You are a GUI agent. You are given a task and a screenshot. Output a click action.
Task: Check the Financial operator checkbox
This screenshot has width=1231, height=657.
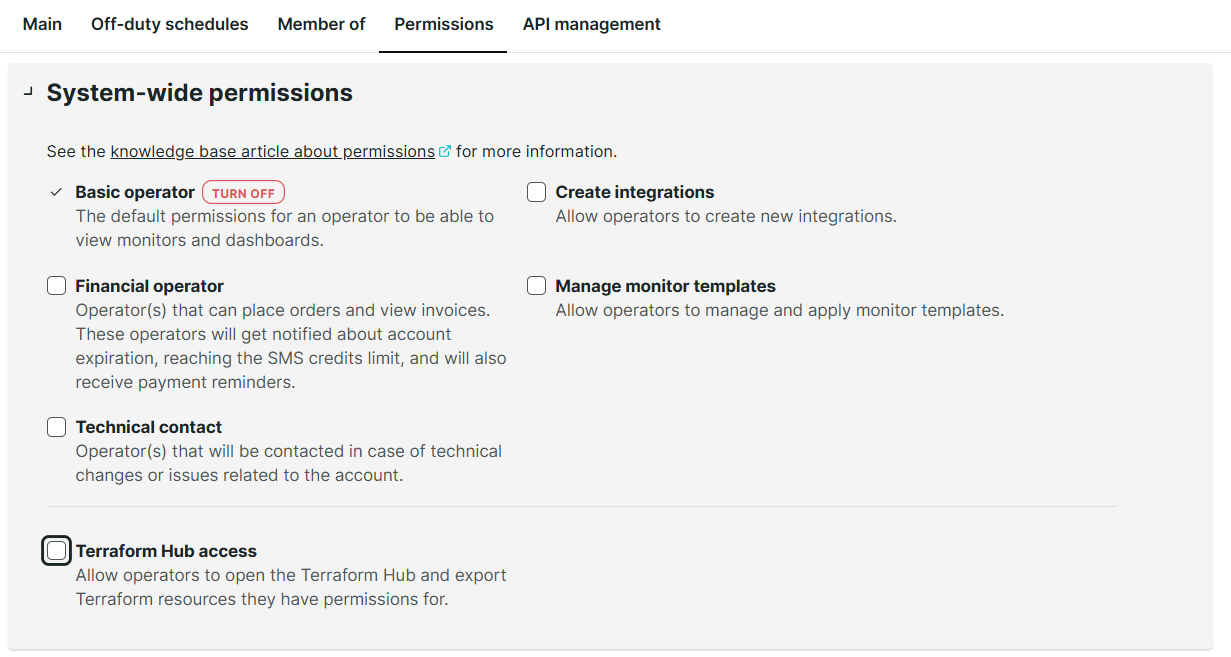pos(57,286)
